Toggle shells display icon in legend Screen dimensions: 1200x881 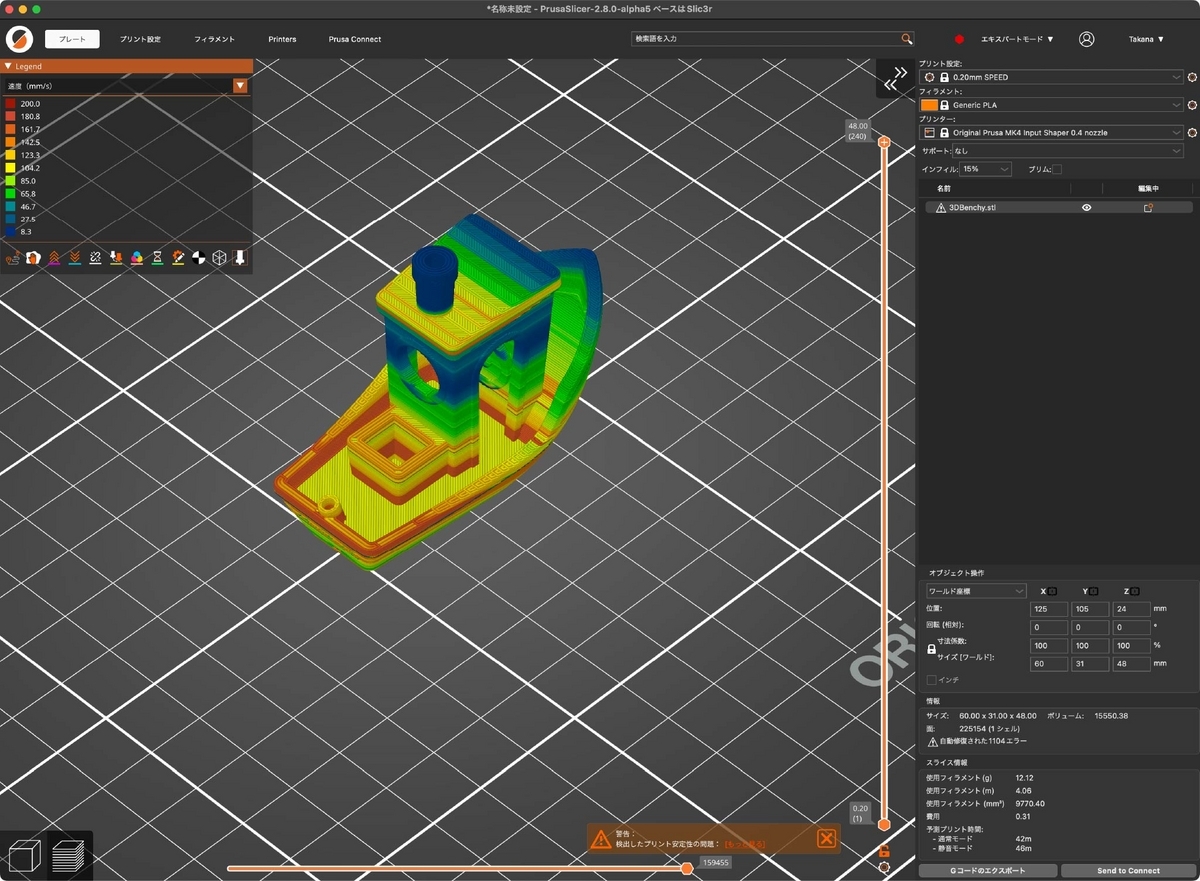(x=219, y=258)
